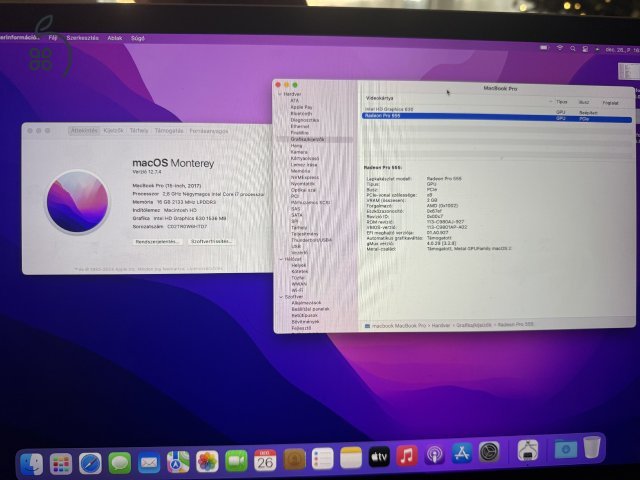Click the Busz column header
640x480 pixels.
(x=584, y=102)
